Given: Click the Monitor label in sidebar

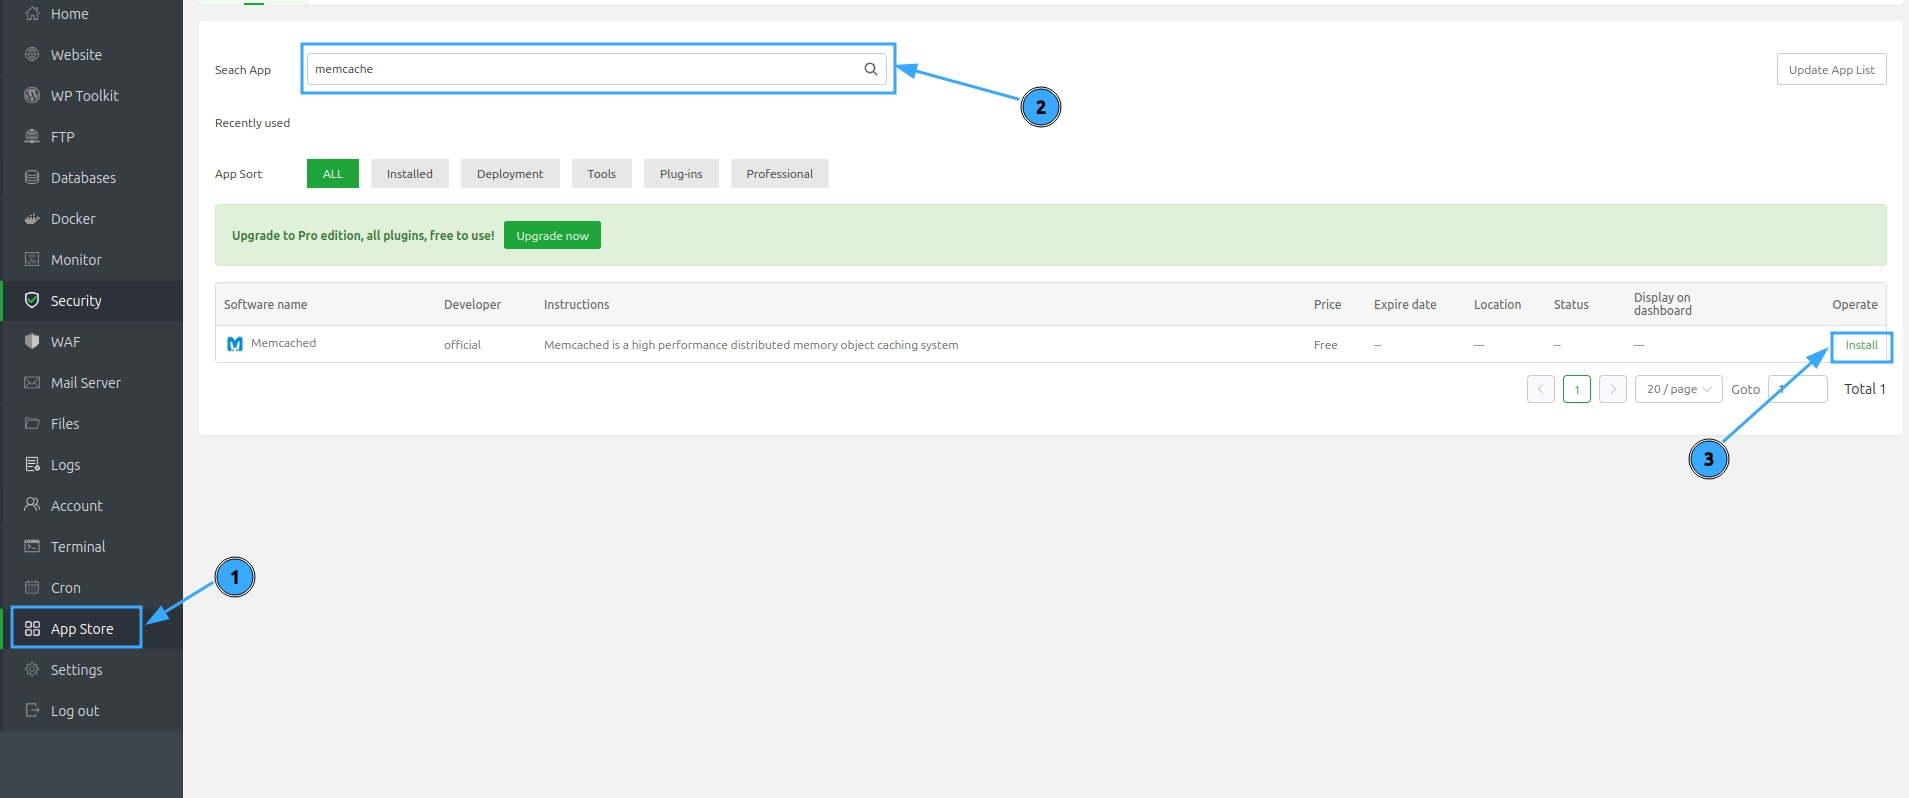Looking at the screenshot, I should [76, 260].
